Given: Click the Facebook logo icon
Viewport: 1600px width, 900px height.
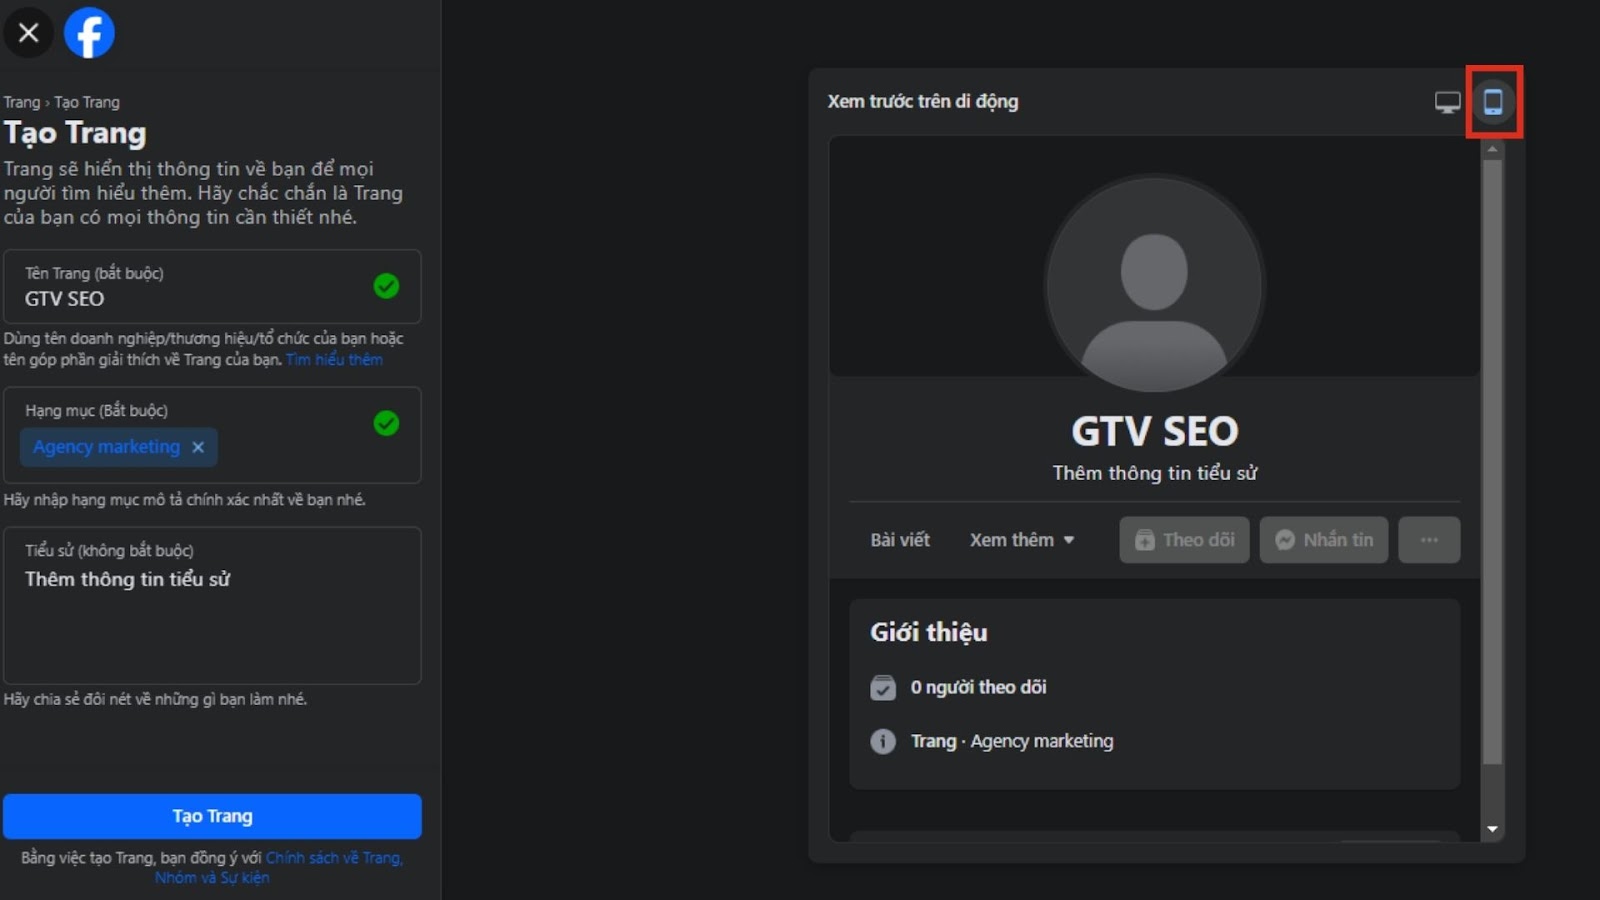Looking at the screenshot, I should [89, 33].
